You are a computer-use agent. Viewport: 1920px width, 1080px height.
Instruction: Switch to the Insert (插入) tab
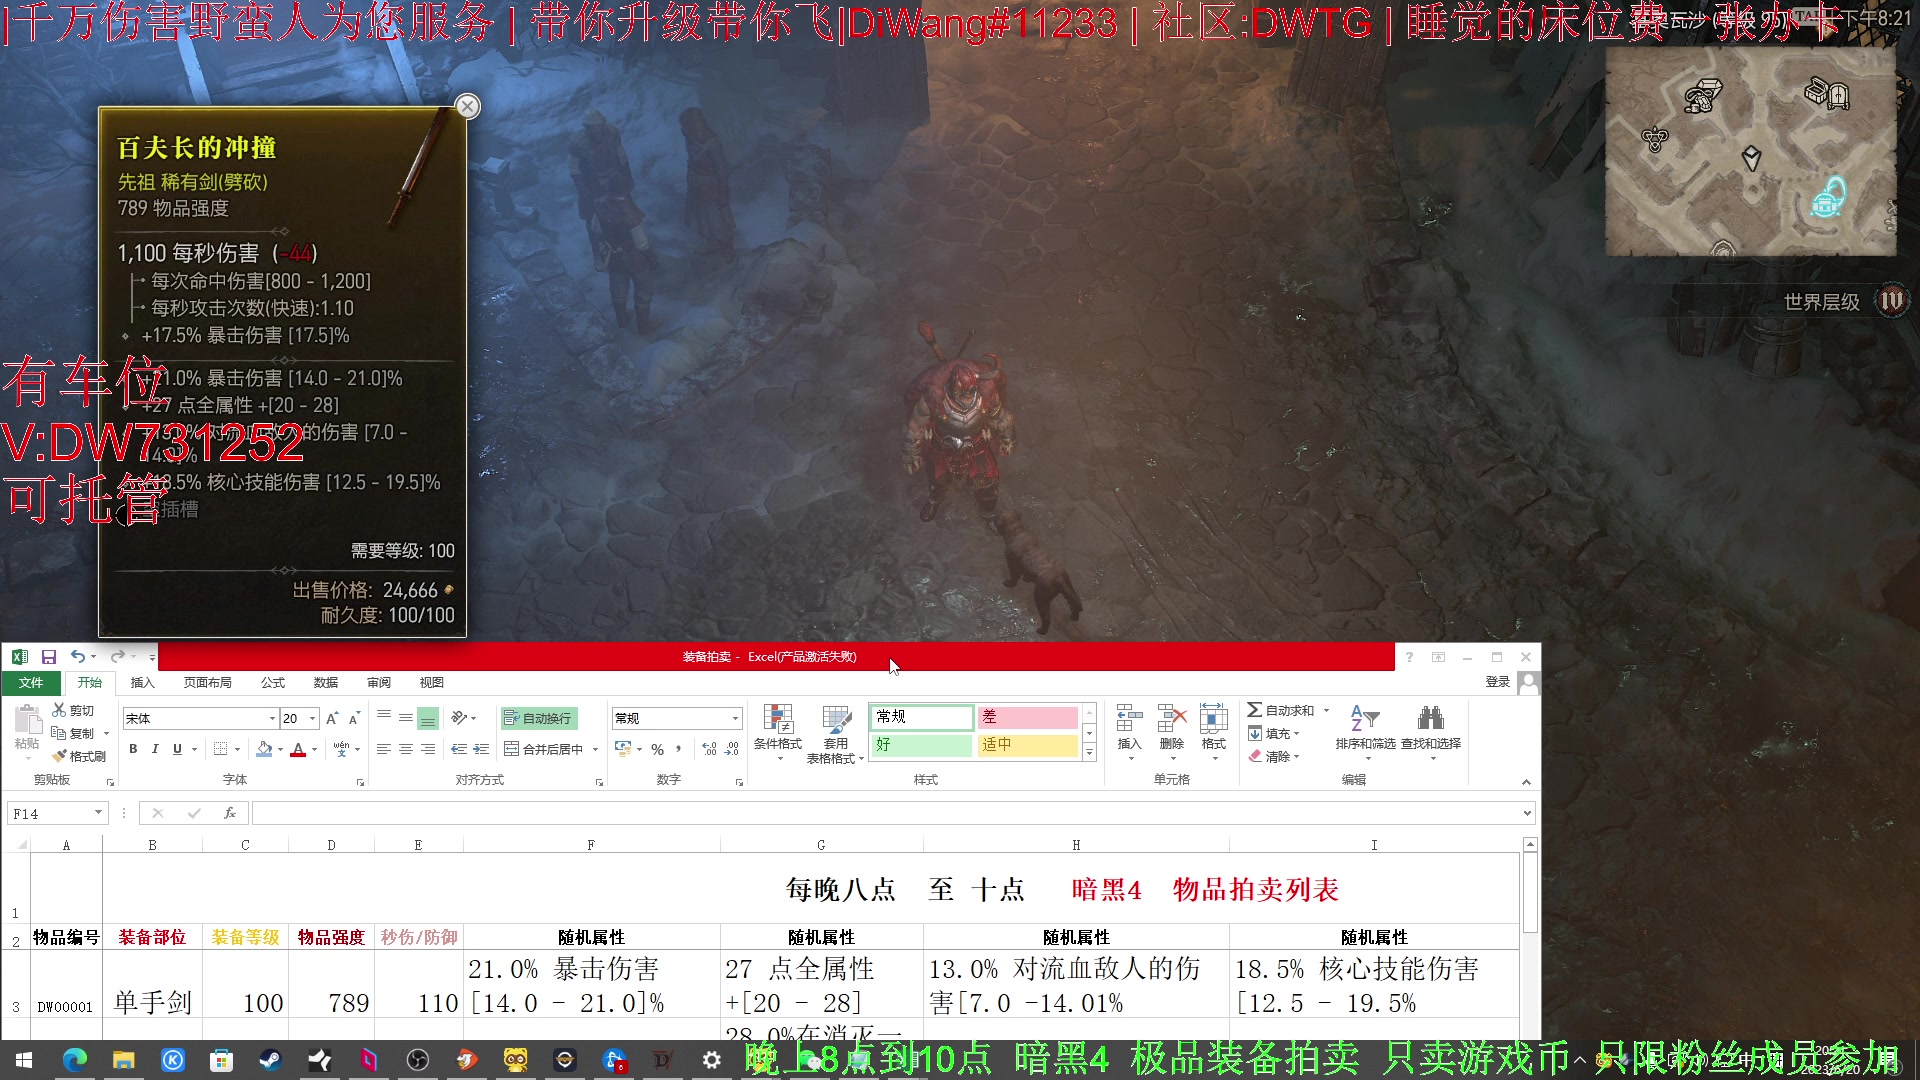[x=143, y=682]
